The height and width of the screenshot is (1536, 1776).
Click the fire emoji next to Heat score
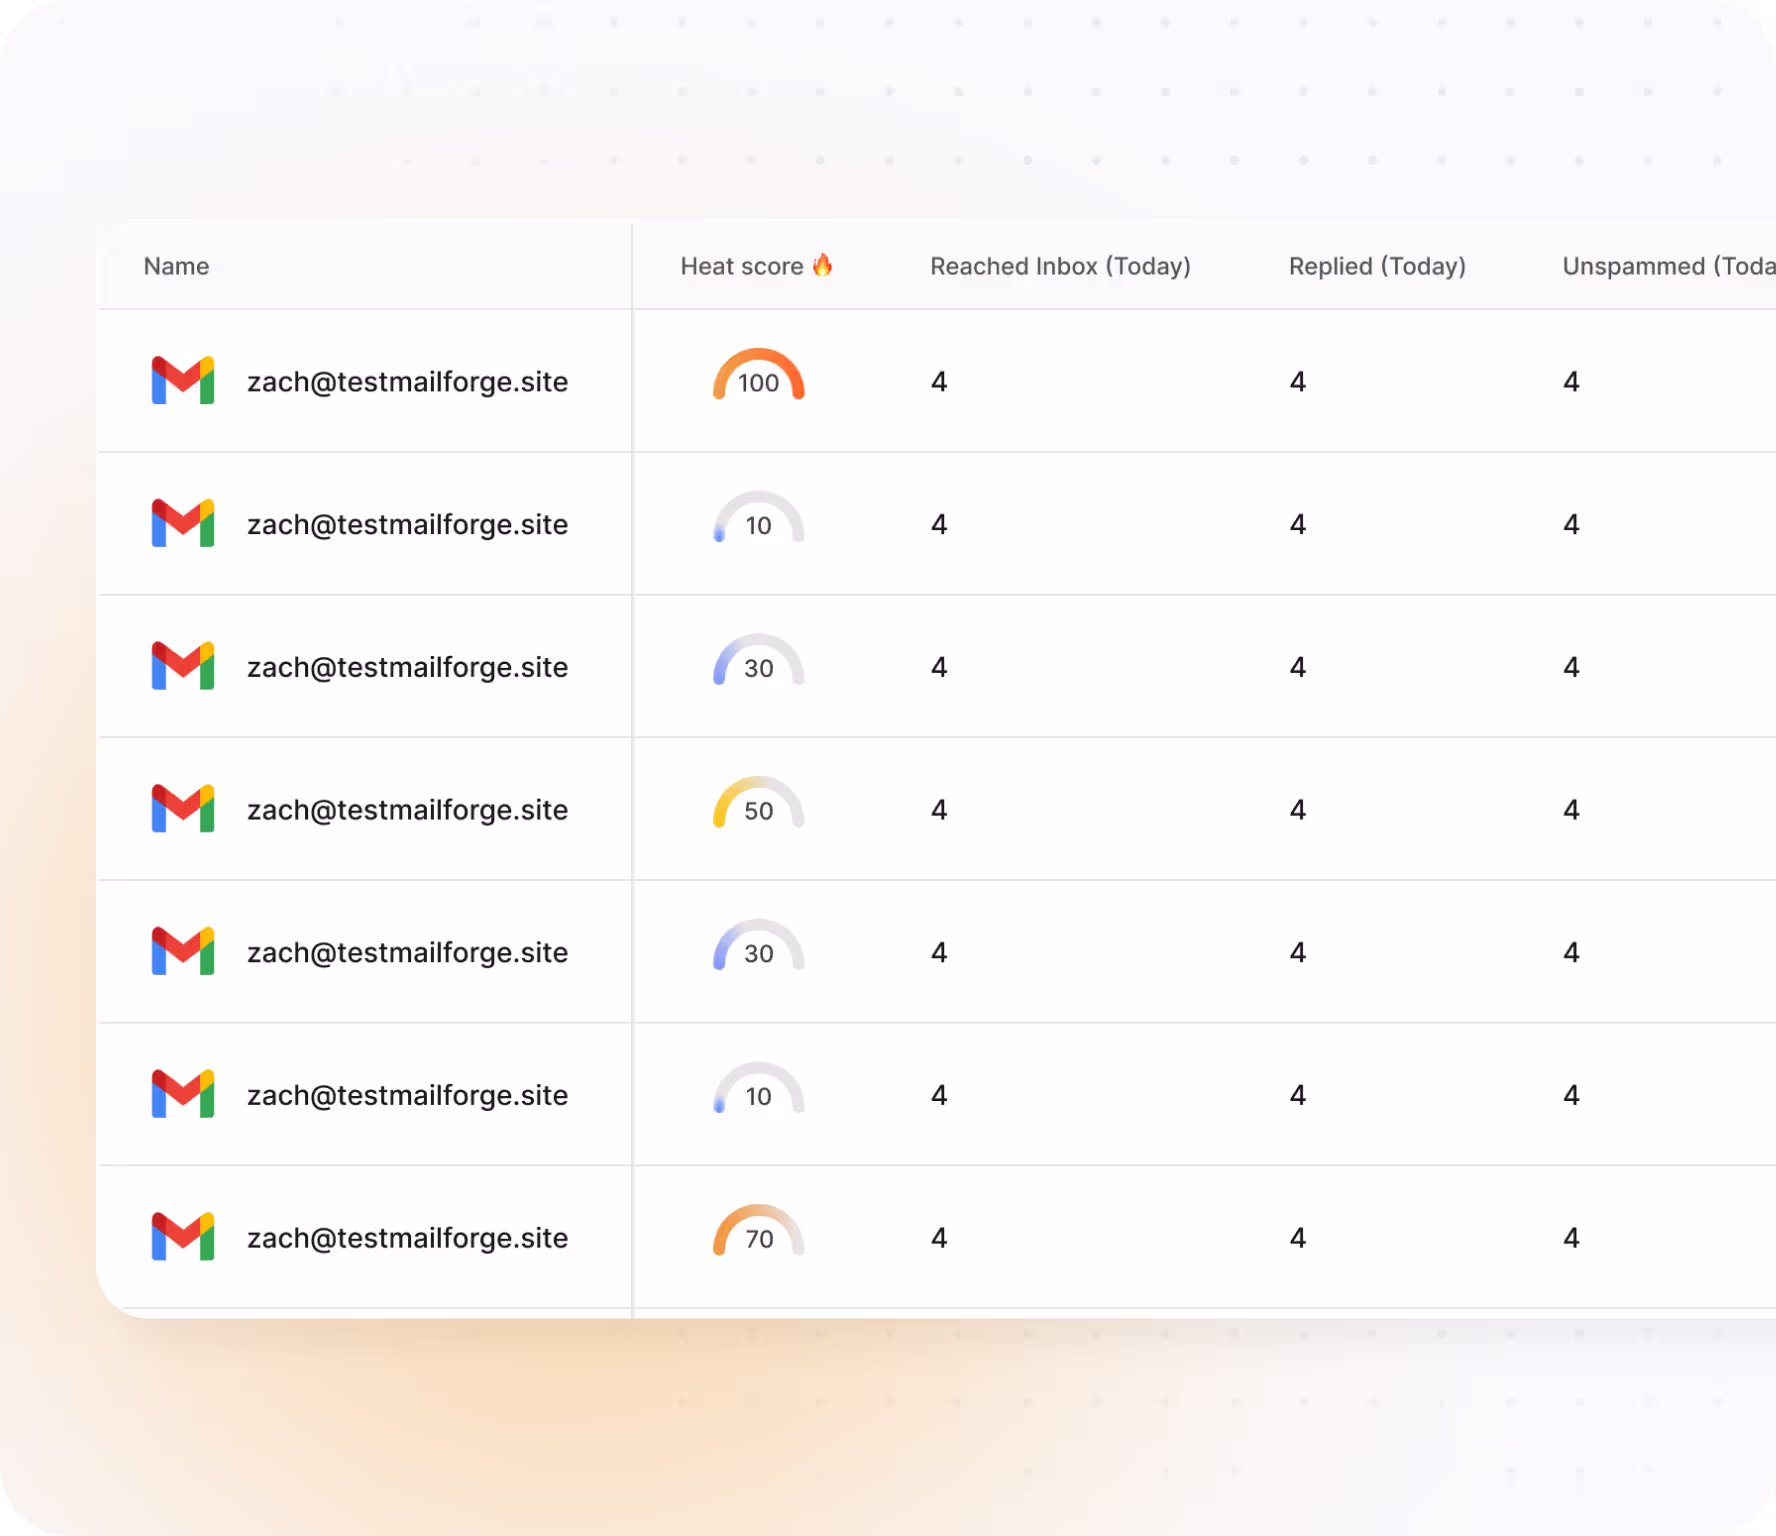[823, 265]
